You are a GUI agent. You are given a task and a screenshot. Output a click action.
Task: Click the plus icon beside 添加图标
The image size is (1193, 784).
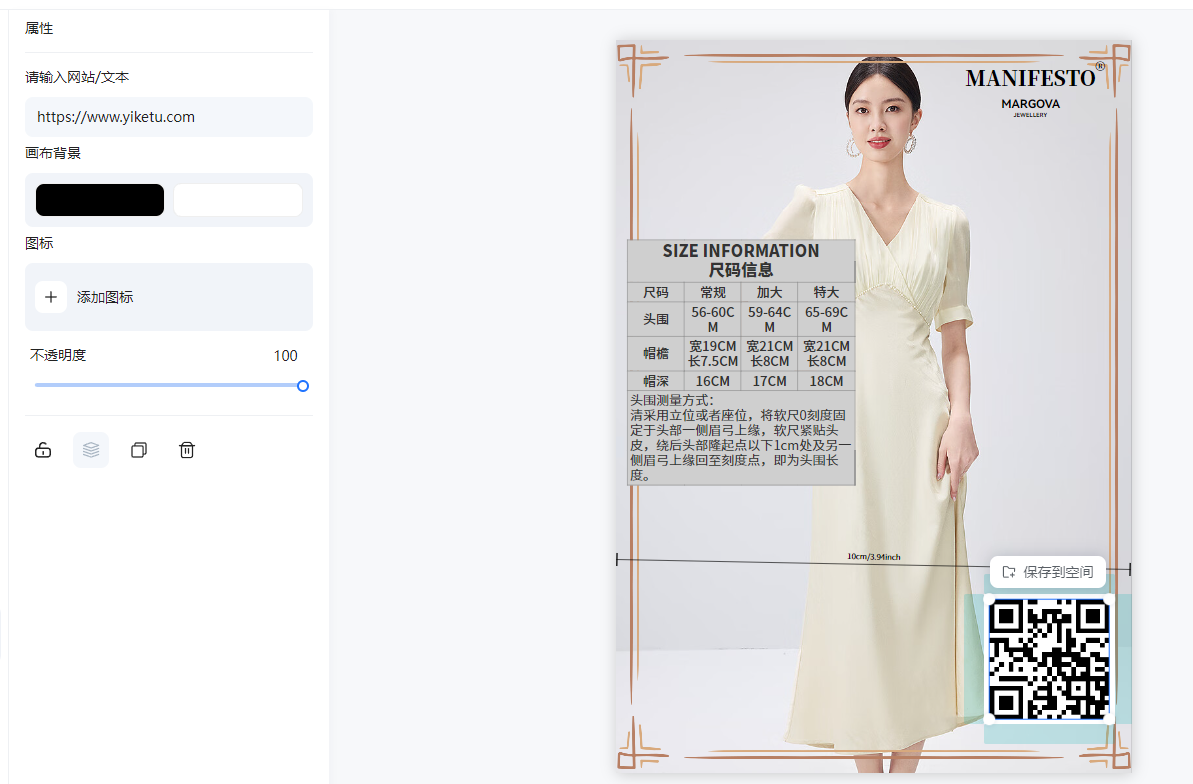point(51,297)
